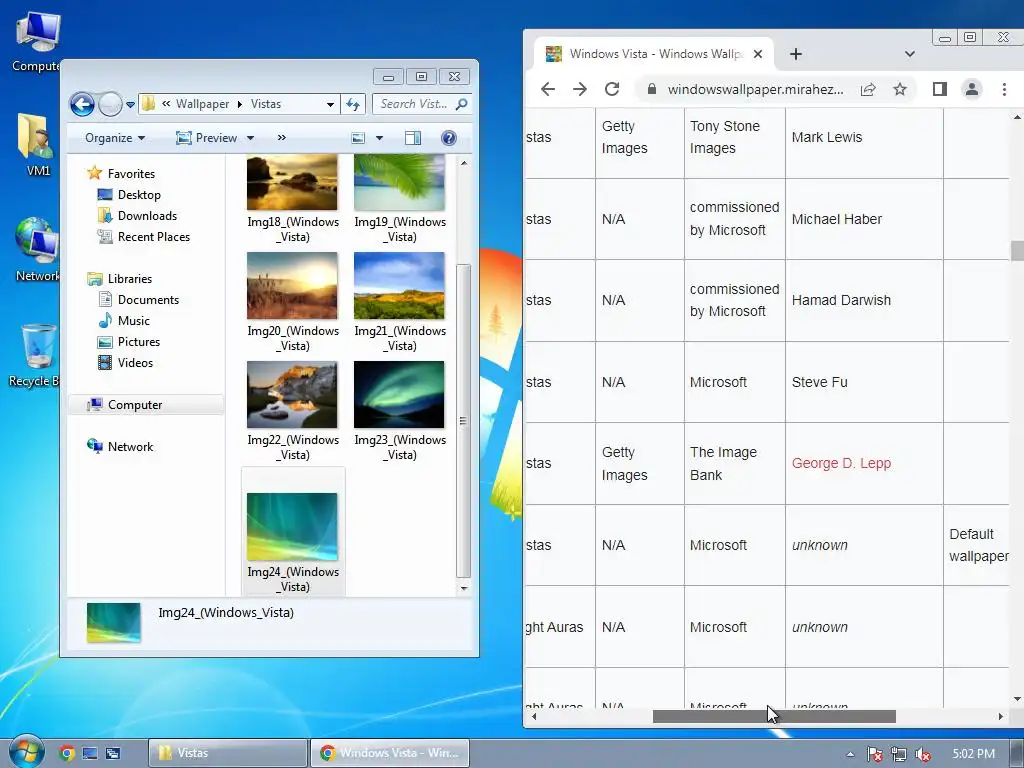Switch to Vistas taskbar button
Viewport: 1024px width, 768px height.
coord(227,753)
